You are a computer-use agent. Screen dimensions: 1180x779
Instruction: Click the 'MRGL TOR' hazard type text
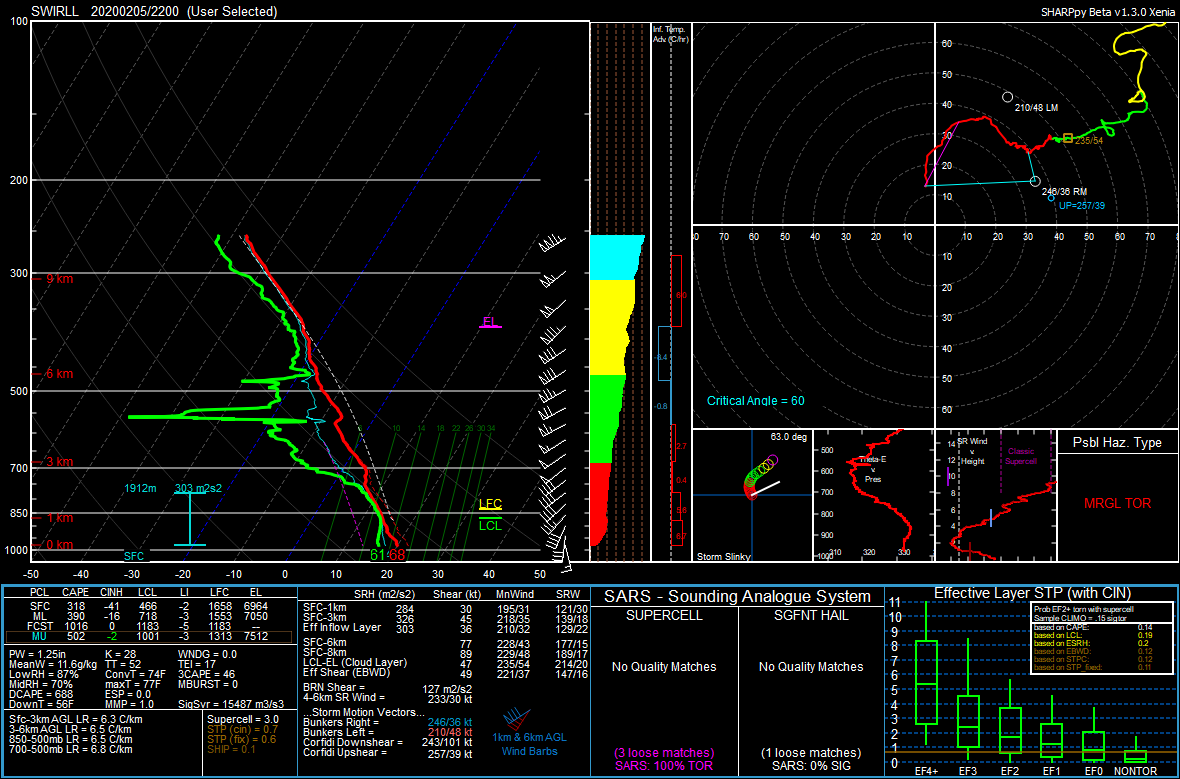tap(1118, 504)
